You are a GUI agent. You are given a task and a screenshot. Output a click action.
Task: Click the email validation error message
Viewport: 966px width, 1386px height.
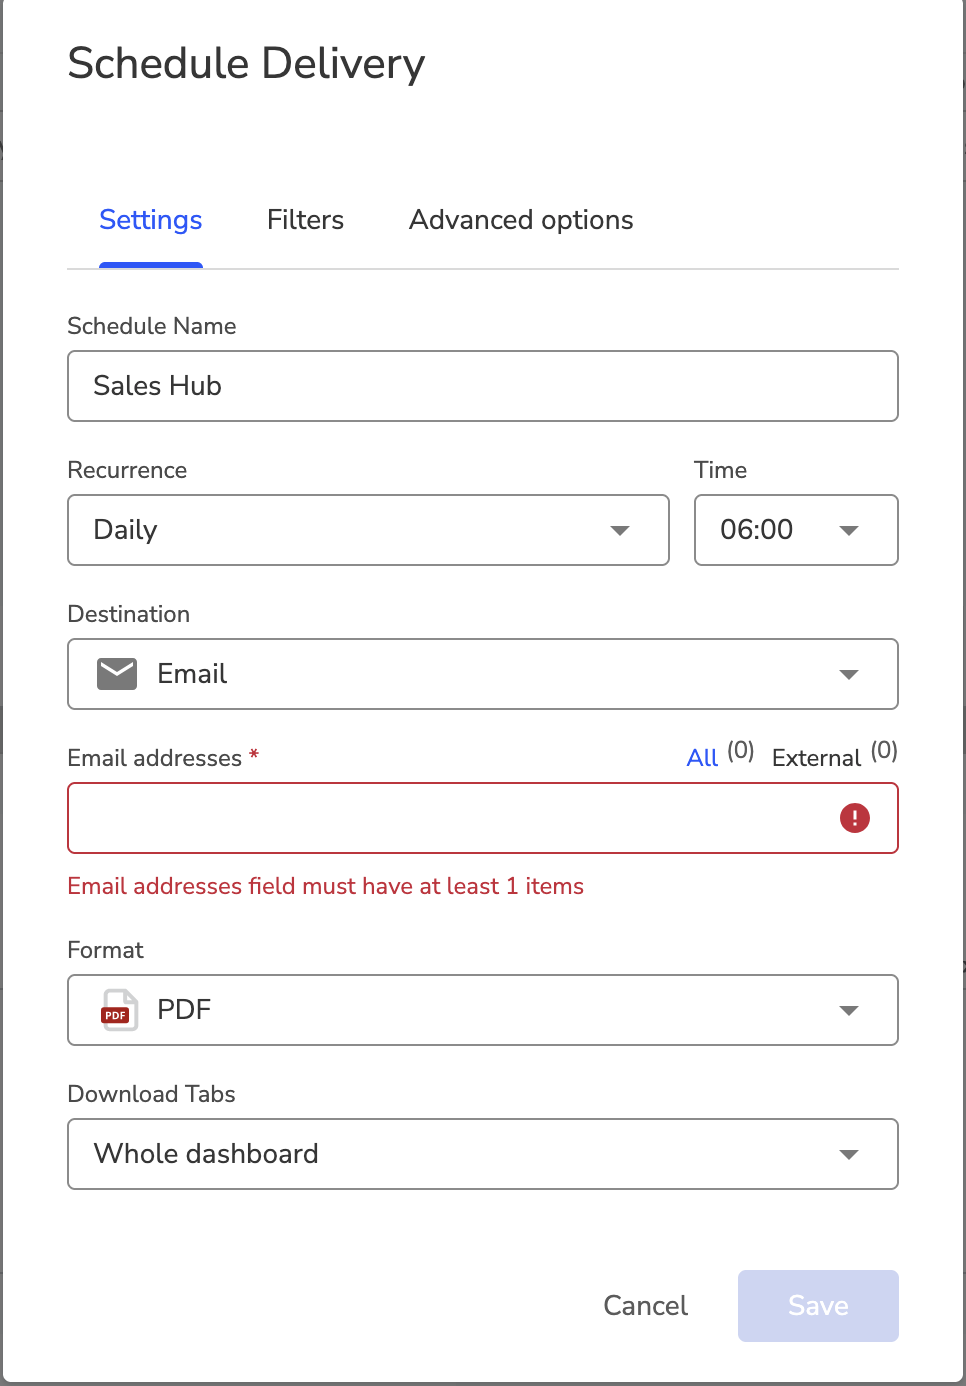point(326,886)
